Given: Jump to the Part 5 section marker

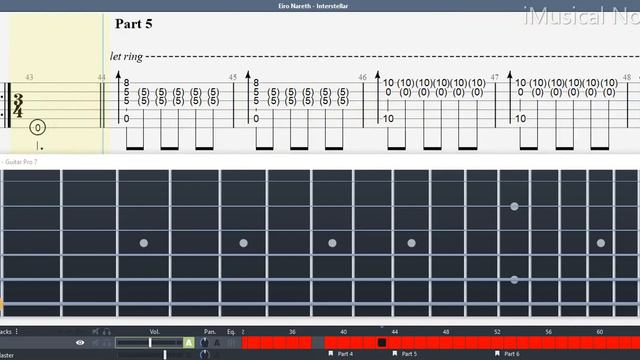Looking at the screenshot, I should click(x=409, y=354).
